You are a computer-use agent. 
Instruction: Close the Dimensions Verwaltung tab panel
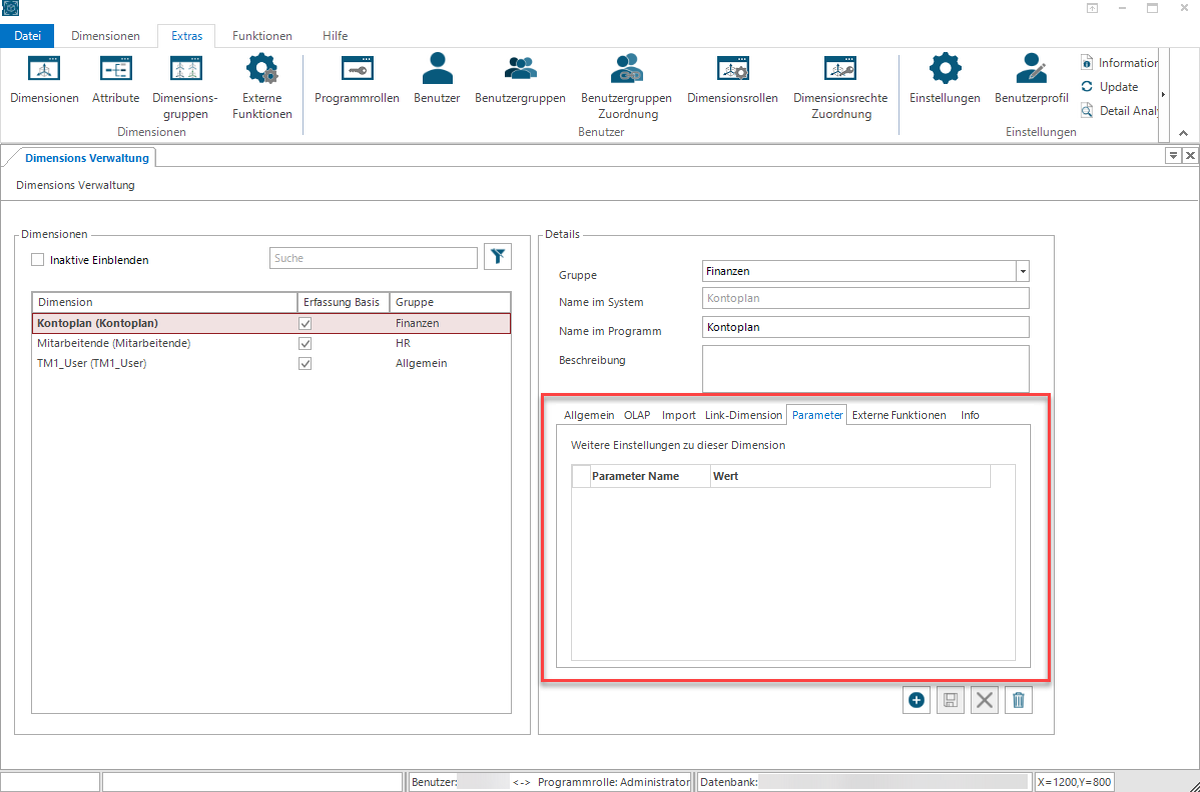tap(1190, 156)
